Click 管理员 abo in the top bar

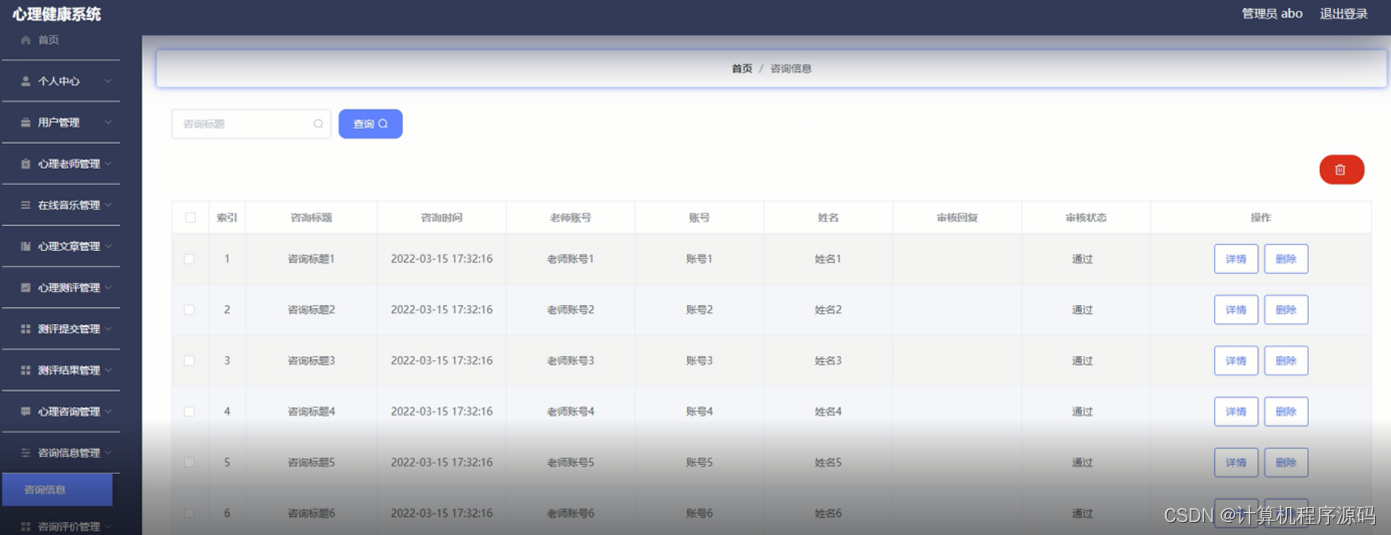click(x=1272, y=14)
